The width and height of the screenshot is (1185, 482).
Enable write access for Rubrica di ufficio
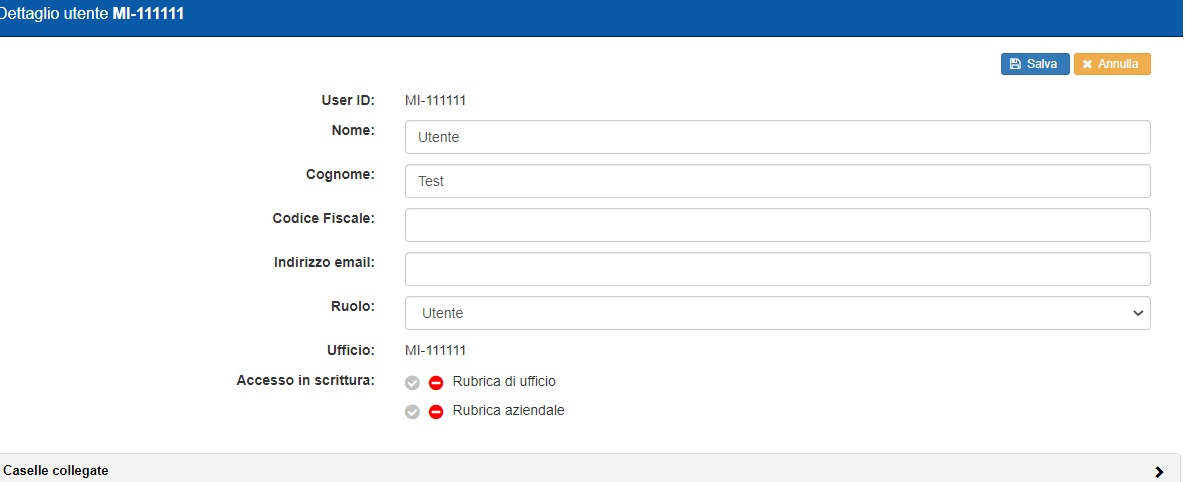pyautogui.click(x=412, y=382)
